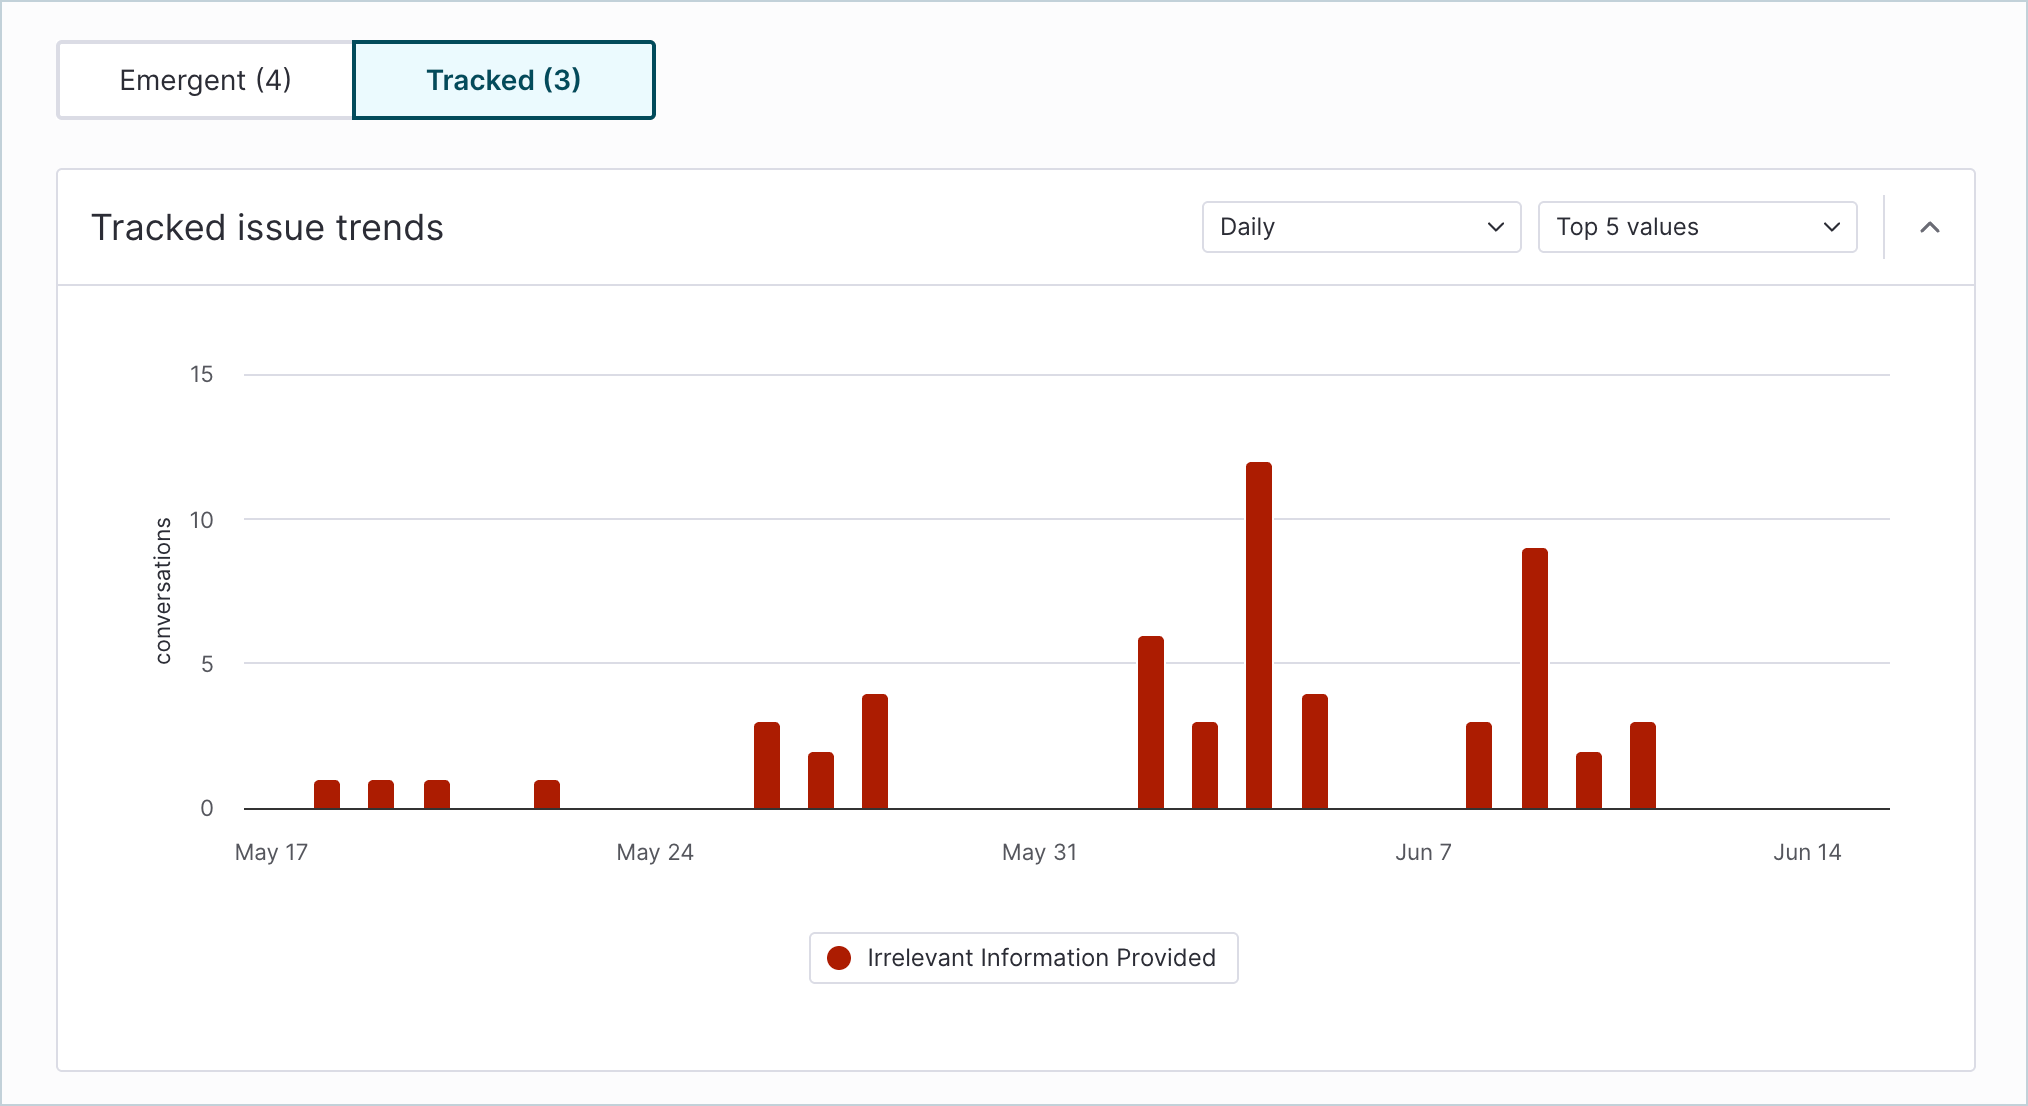Collapse the Tracked issue trends panel
The width and height of the screenshot is (2028, 1106).
(1930, 227)
